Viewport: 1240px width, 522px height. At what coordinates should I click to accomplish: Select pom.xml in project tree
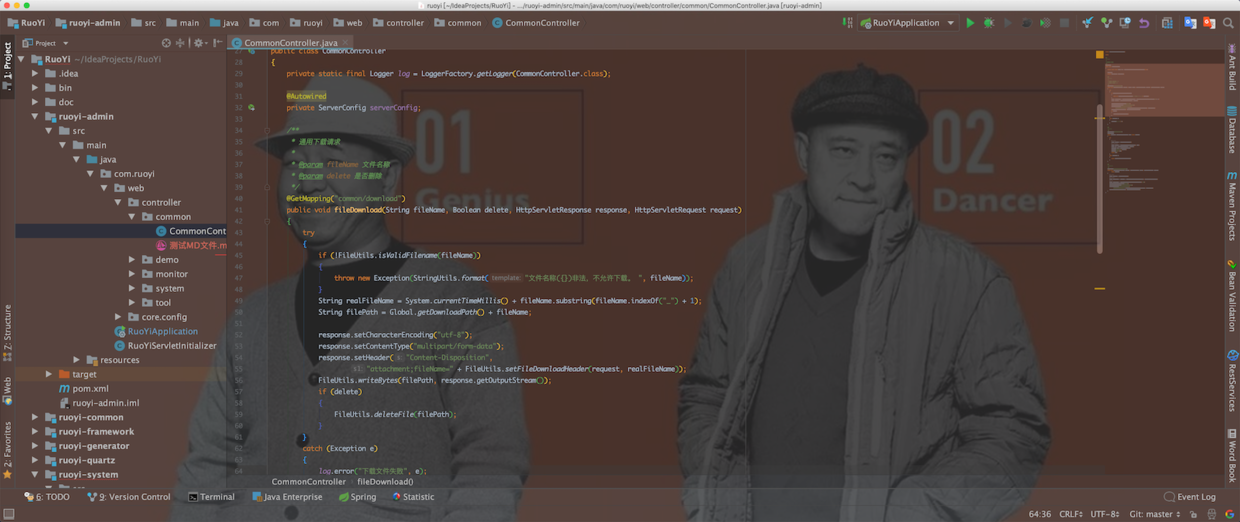[90, 389]
